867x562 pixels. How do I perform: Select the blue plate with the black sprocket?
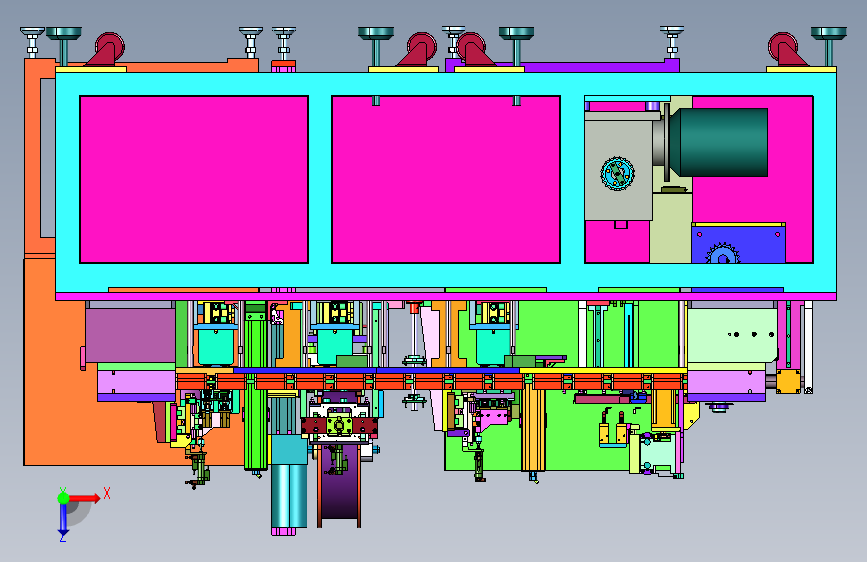[x=738, y=243]
